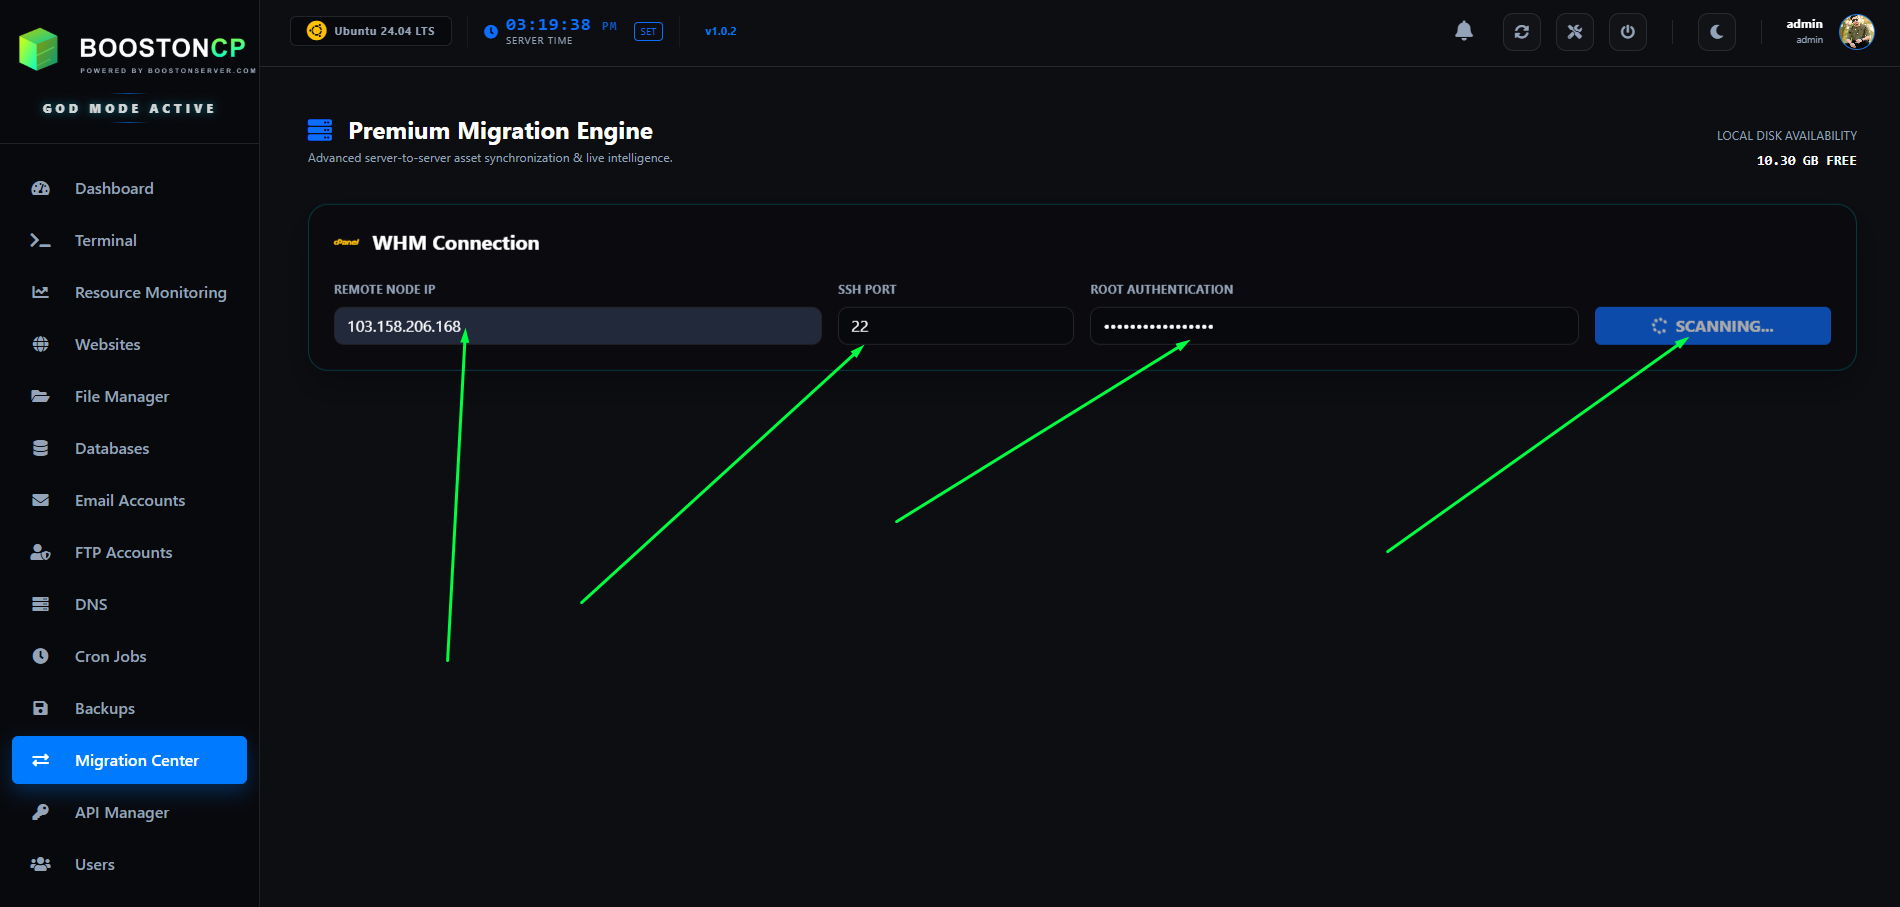This screenshot has width=1900, height=907.
Task: Click the Root Authentication password field
Action: [1333, 326]
